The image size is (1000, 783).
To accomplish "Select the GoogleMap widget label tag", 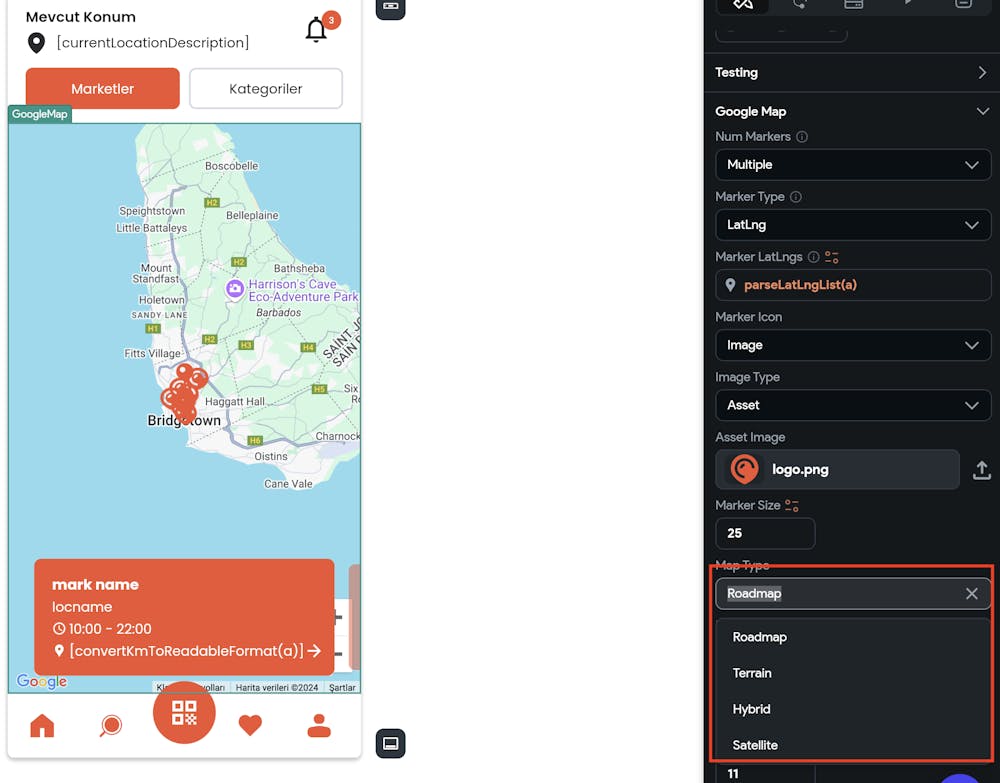I will (x=40, y=114).
